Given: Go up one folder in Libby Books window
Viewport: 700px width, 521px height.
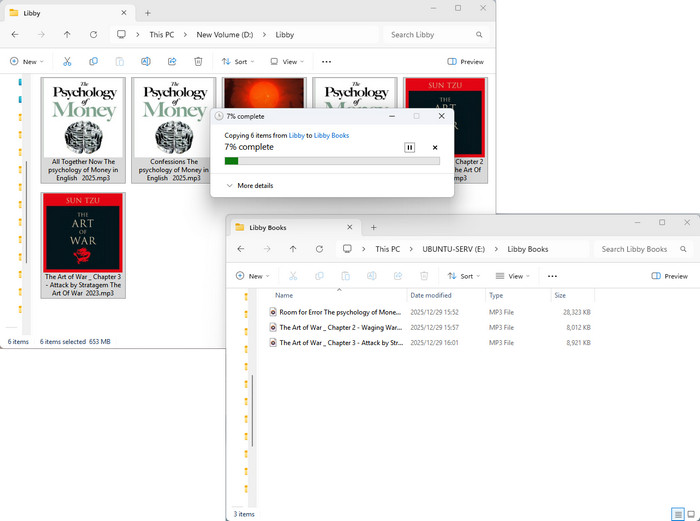Looking at the screenshot, I should pos(293,249).
